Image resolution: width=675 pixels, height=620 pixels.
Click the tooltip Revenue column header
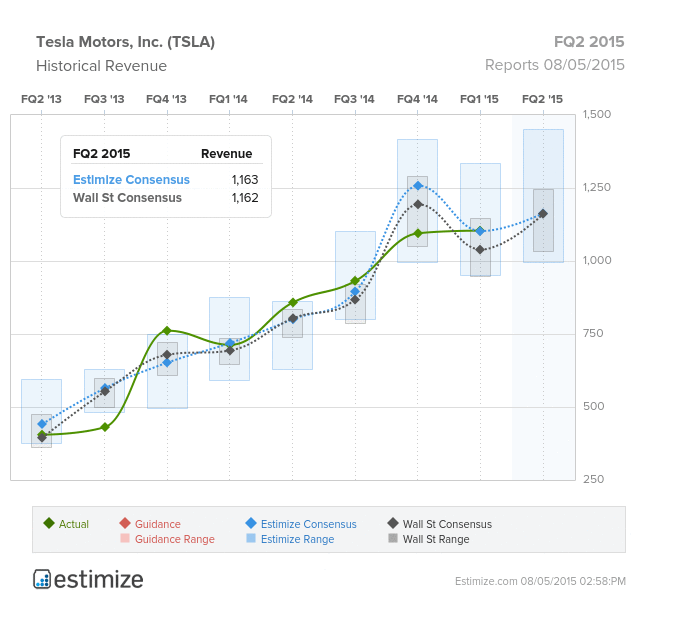coord(226,154)
